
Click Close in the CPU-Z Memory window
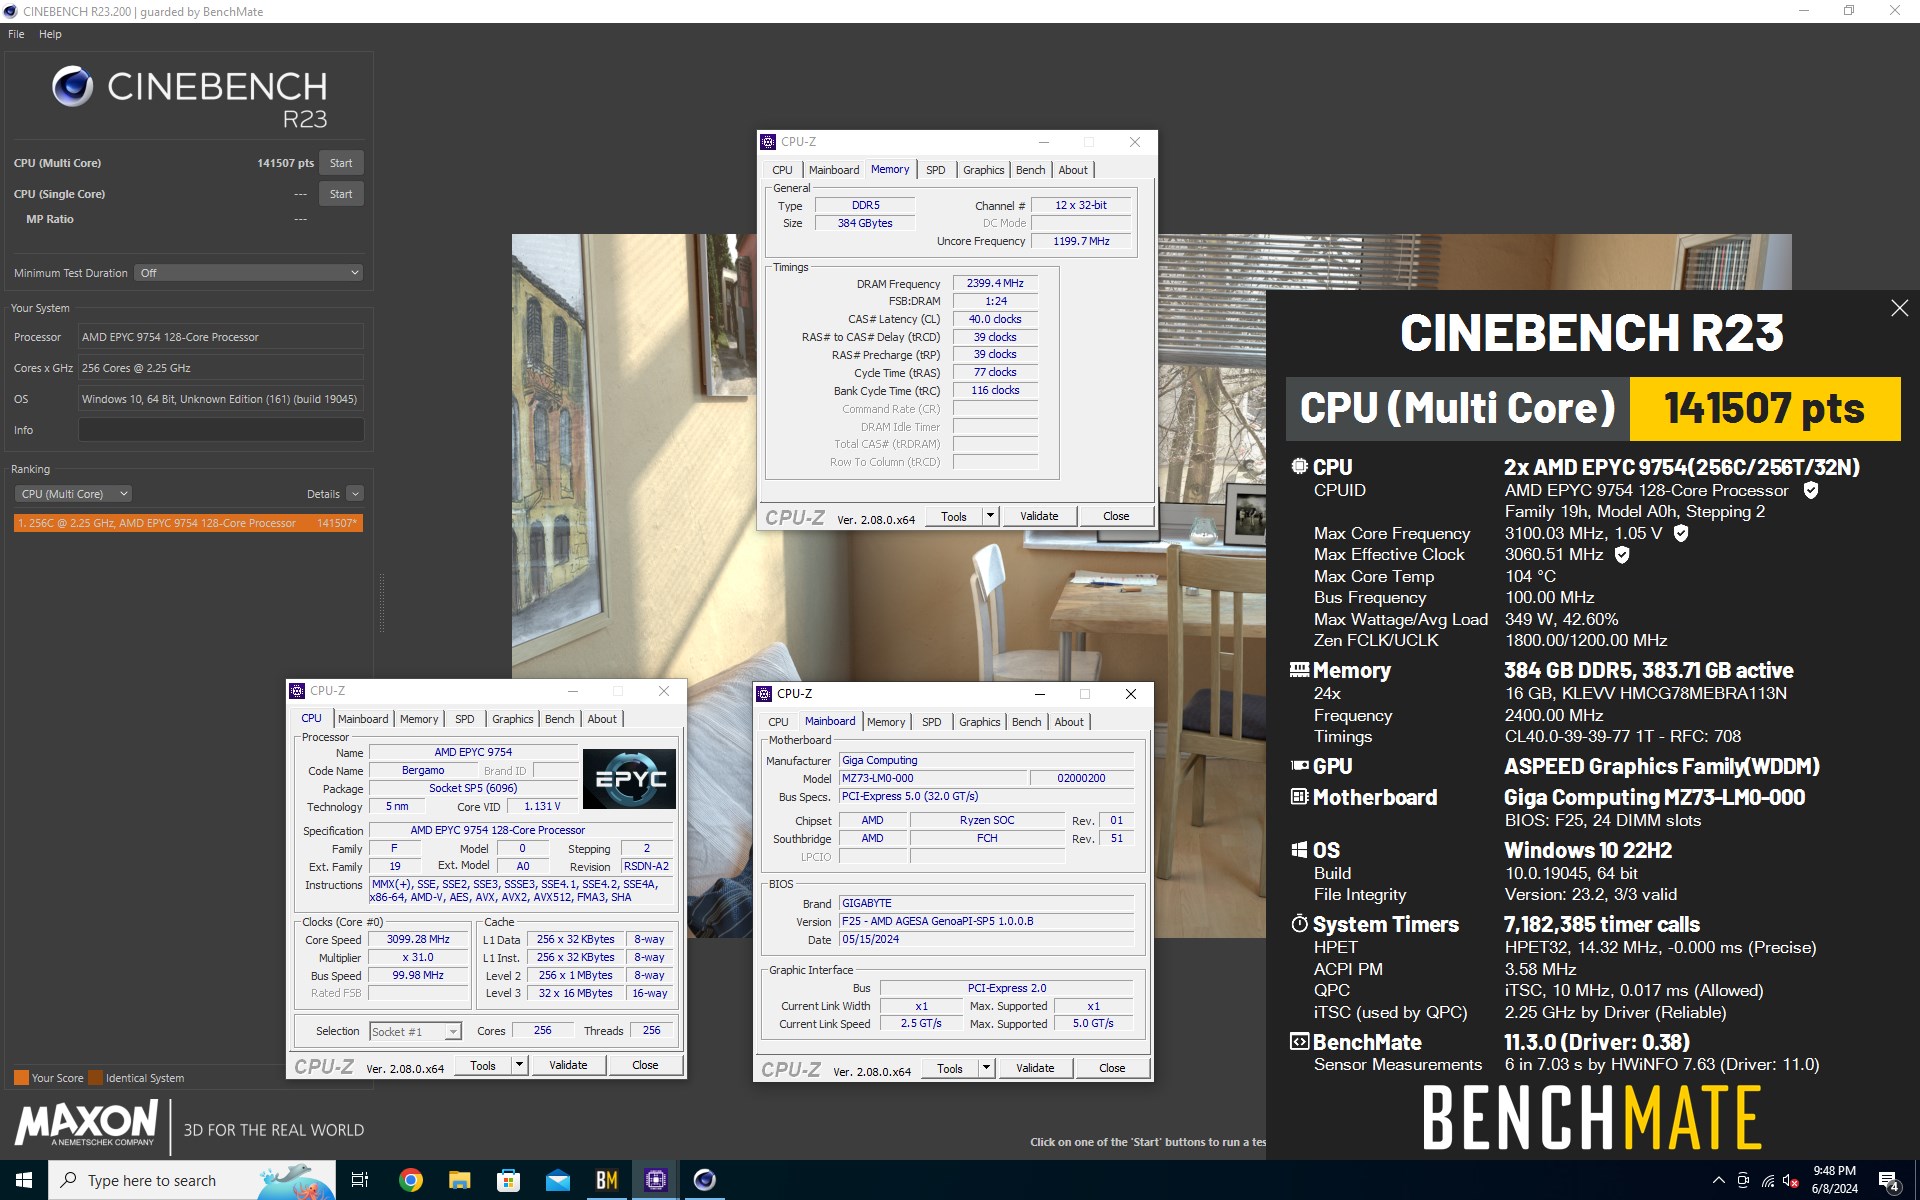[1116, 516]
